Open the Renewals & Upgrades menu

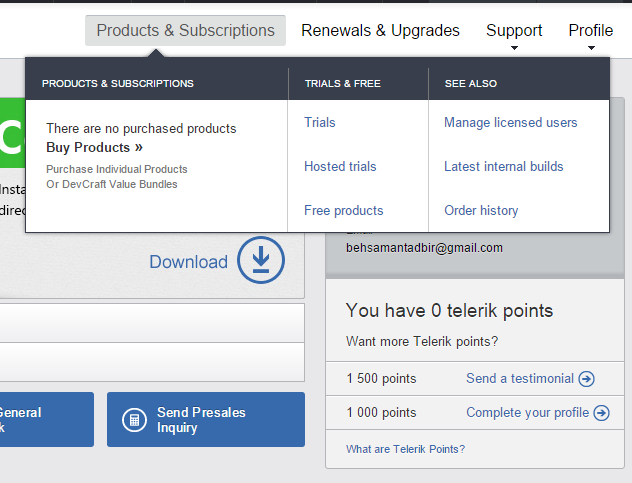pyautogui.click(x=380, y=31)
